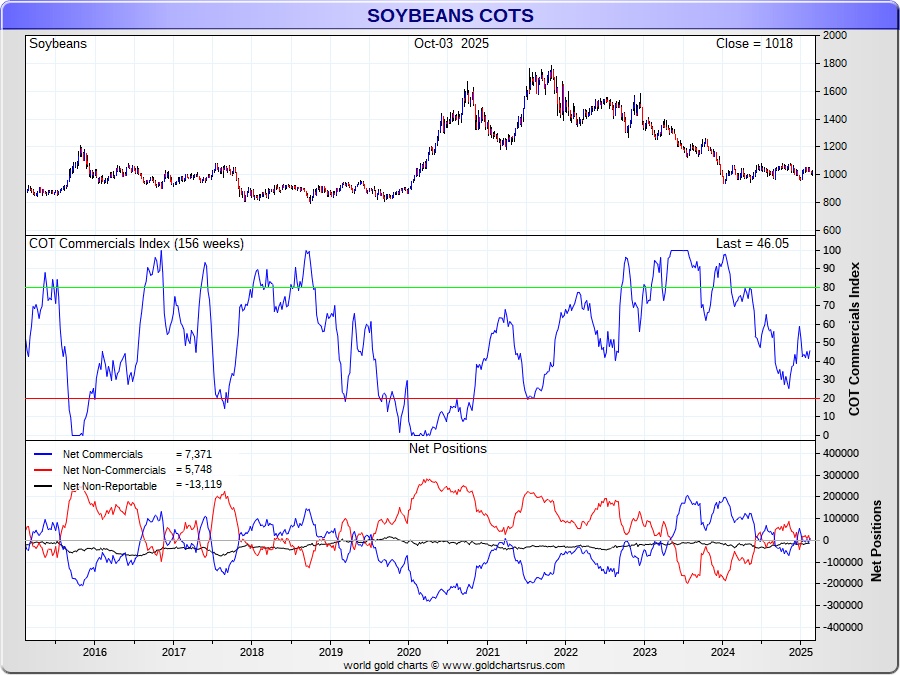
Task: Click the vertical COT Commercials Index axis title
Action: pos(855,339)
